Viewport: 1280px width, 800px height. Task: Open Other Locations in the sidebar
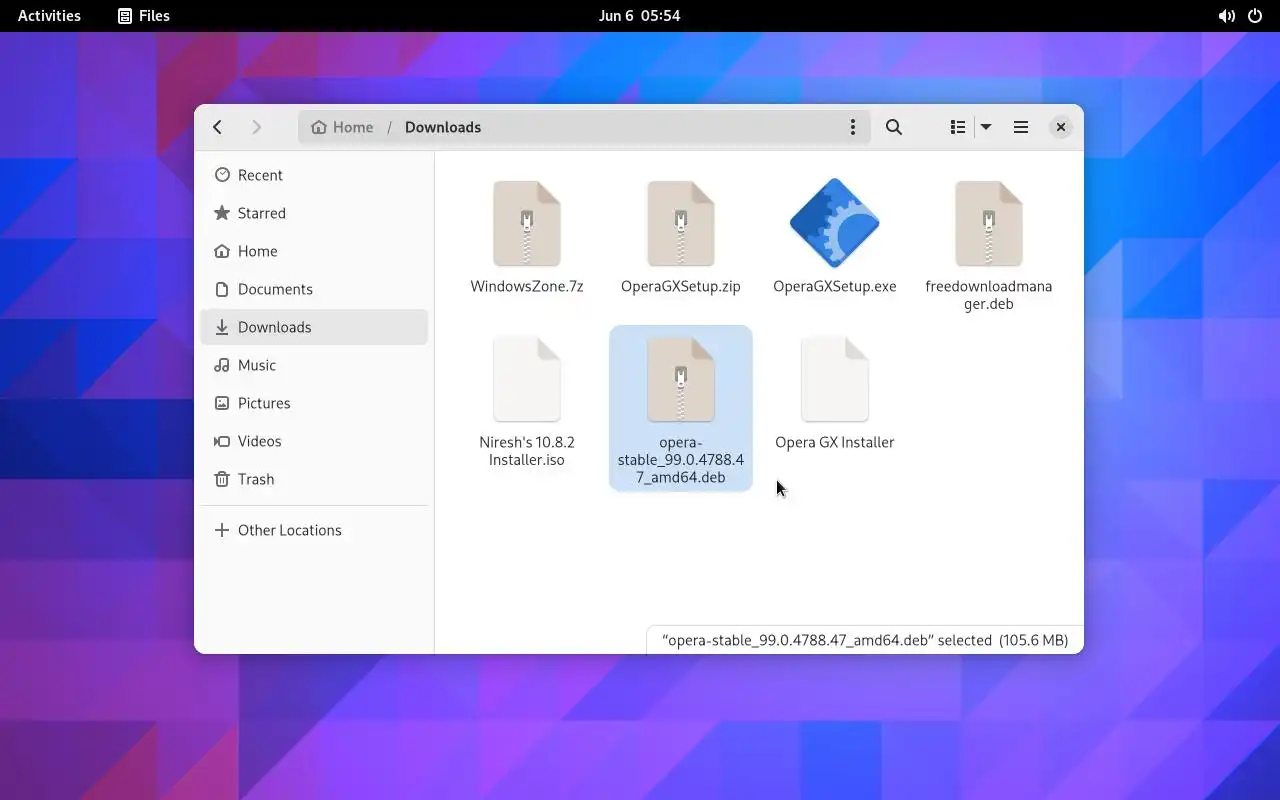(314, 530)
